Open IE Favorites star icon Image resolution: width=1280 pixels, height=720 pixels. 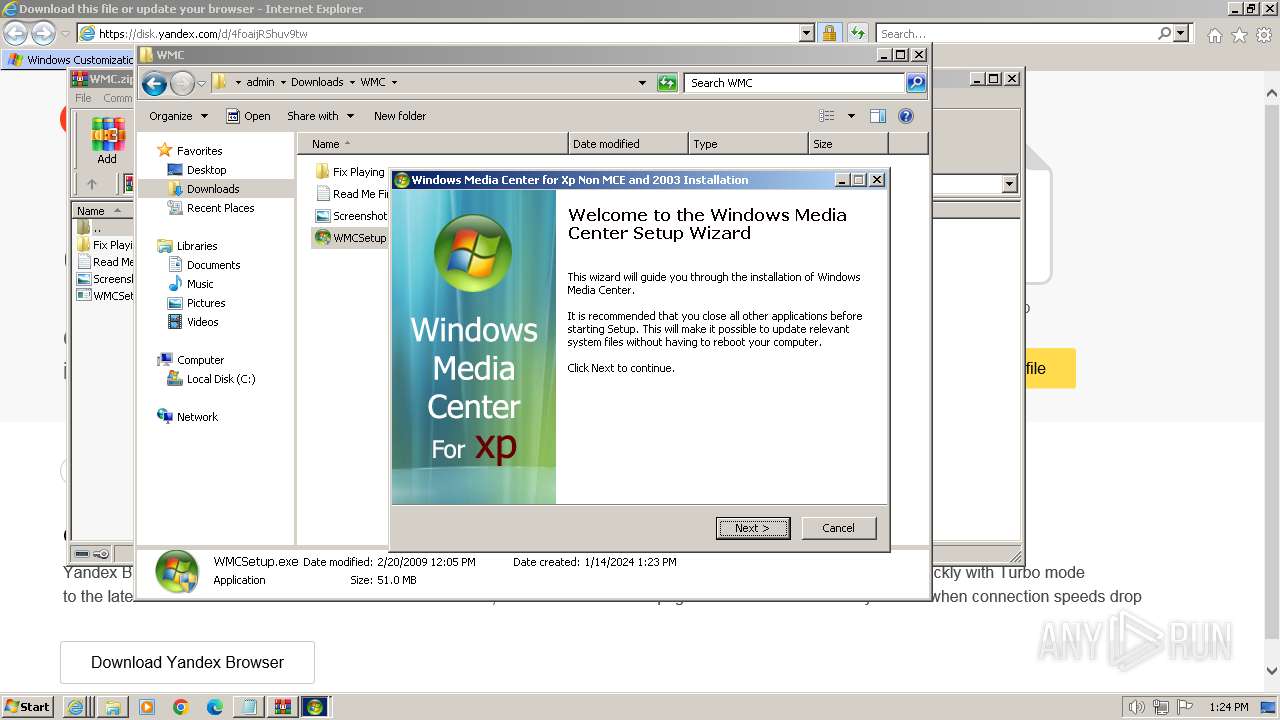pos(1239,35)
